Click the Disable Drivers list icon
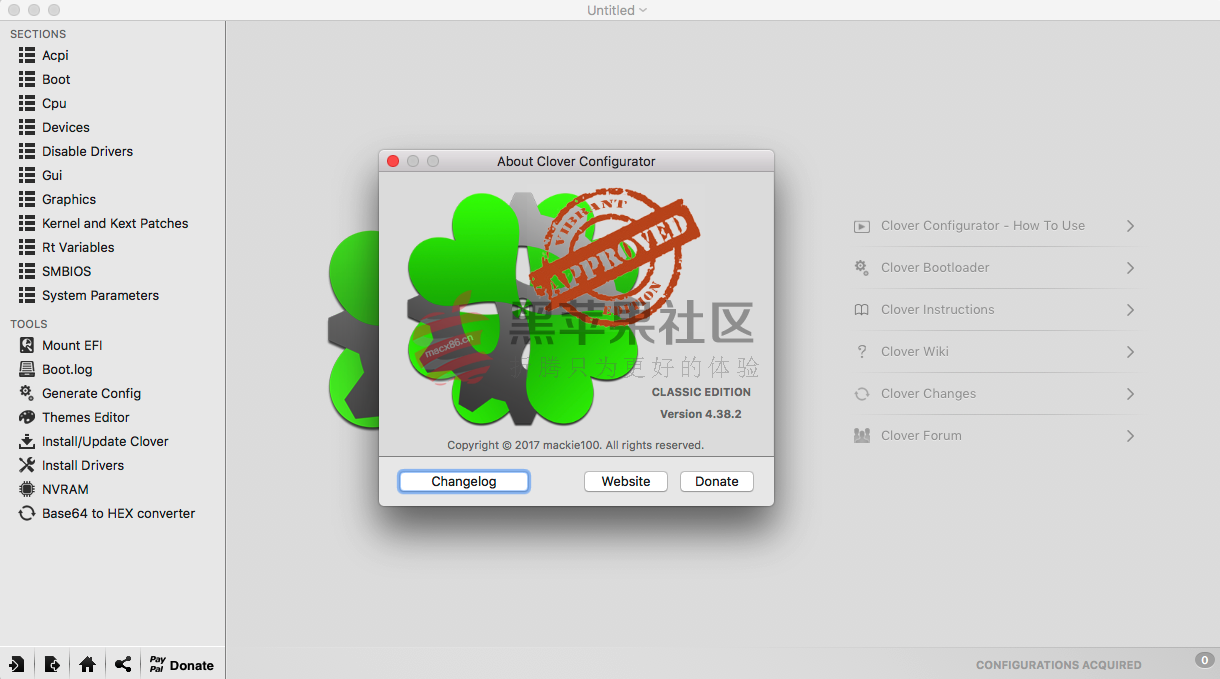The width and height of the screenshot is (1220, 679). (27, 151)
